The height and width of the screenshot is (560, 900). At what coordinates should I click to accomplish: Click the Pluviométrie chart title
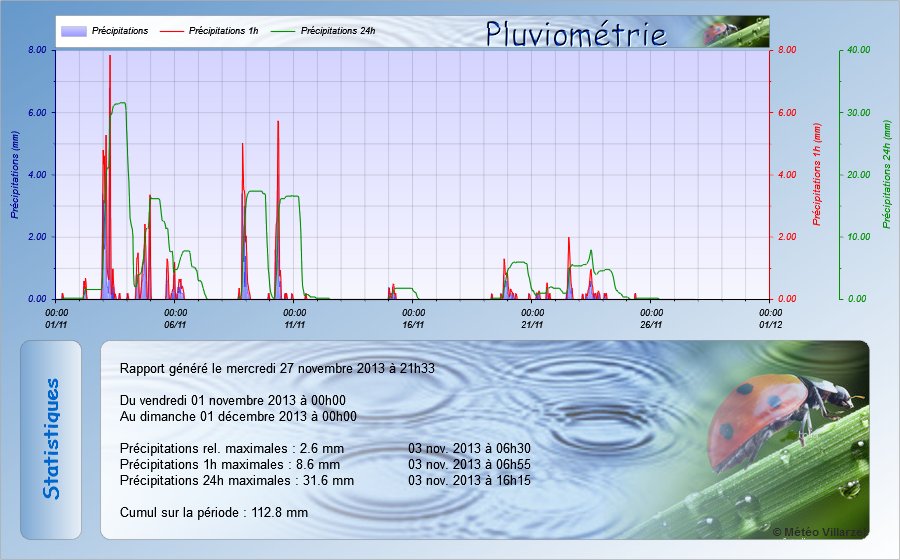click(x=576, y=34)
